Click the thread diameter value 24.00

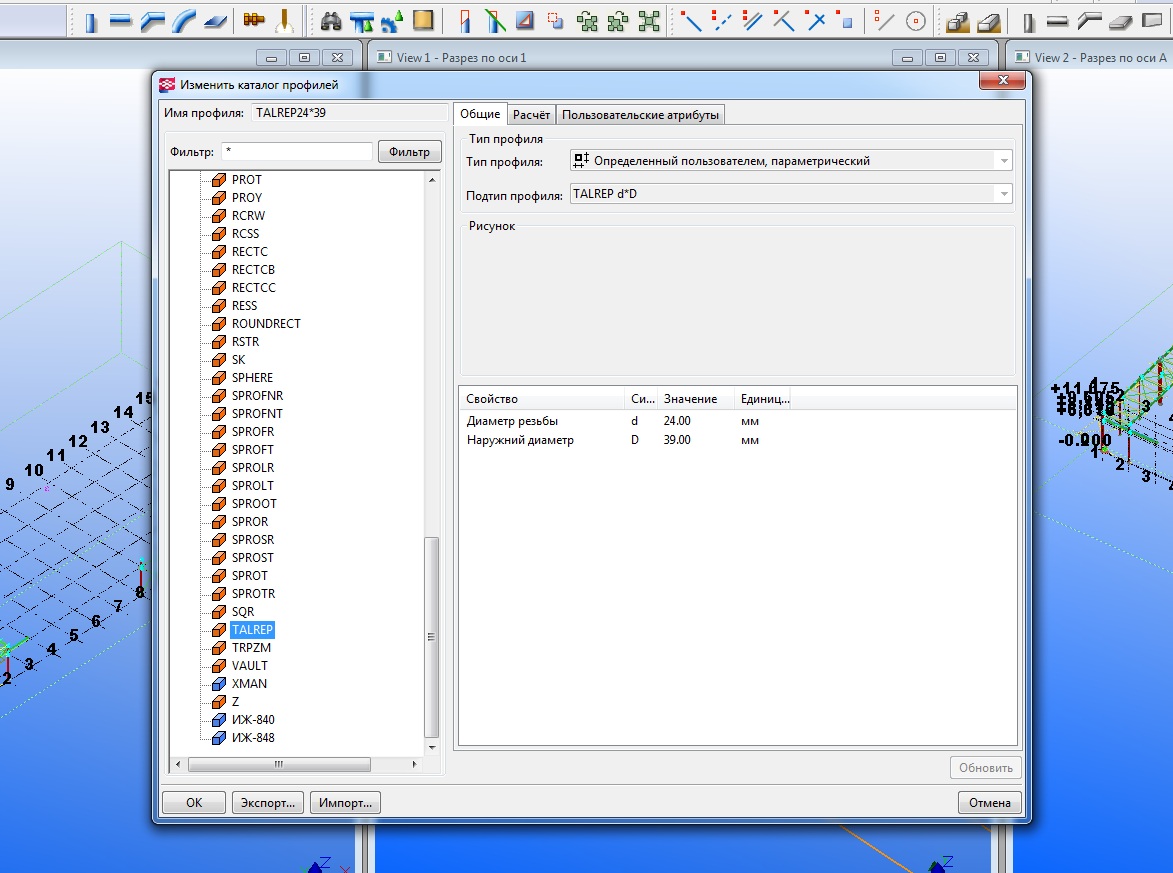677,422
